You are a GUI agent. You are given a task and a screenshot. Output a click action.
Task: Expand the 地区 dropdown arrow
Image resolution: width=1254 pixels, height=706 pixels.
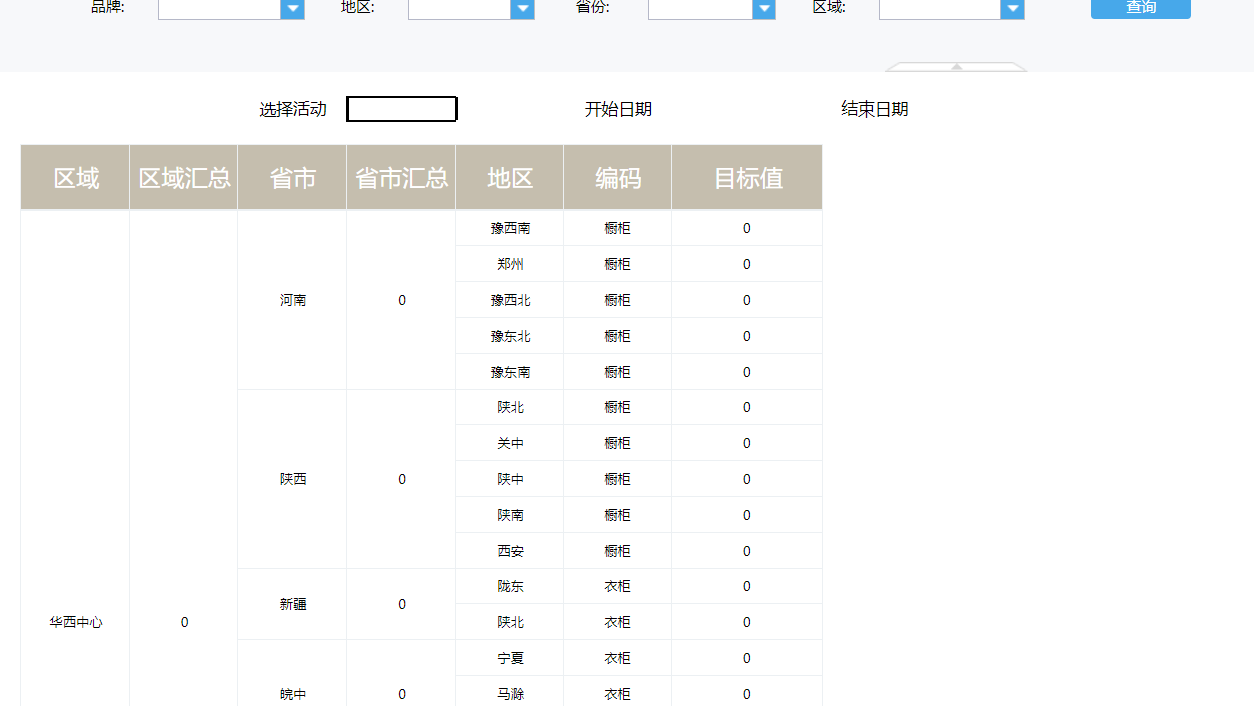click(x=522, y=9)
